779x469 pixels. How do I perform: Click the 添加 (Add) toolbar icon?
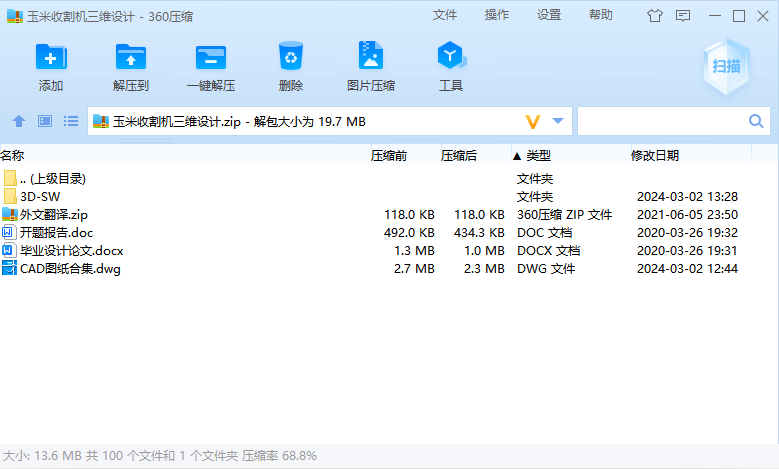point(51,57)
